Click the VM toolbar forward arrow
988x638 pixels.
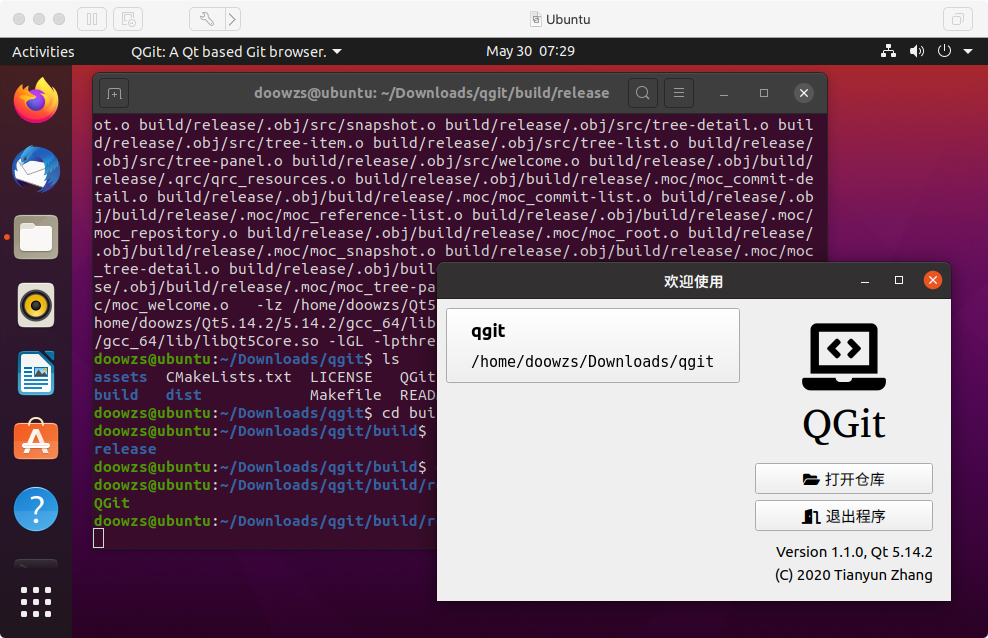233,19
